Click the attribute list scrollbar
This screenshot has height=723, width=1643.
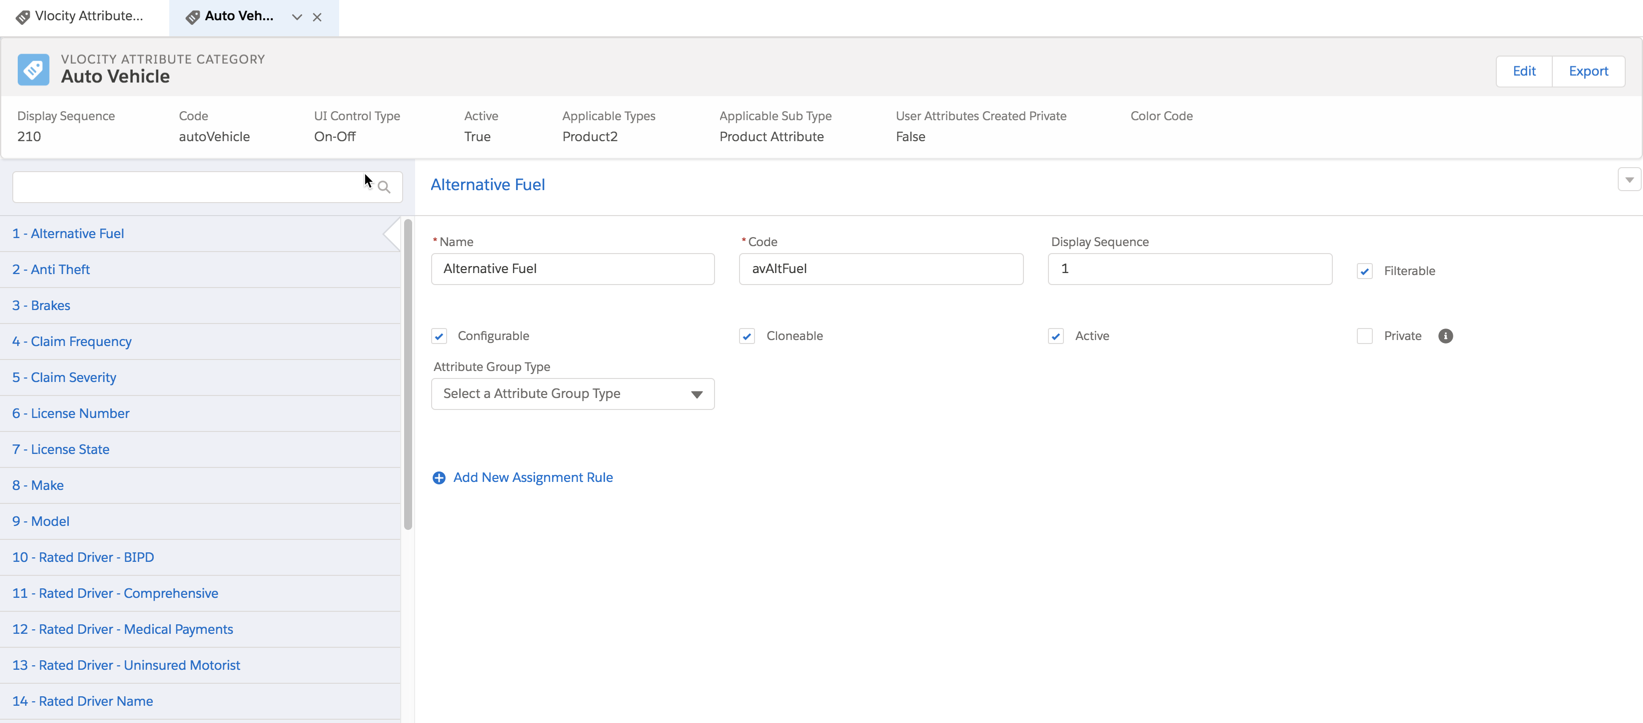[x=408, y=375]
